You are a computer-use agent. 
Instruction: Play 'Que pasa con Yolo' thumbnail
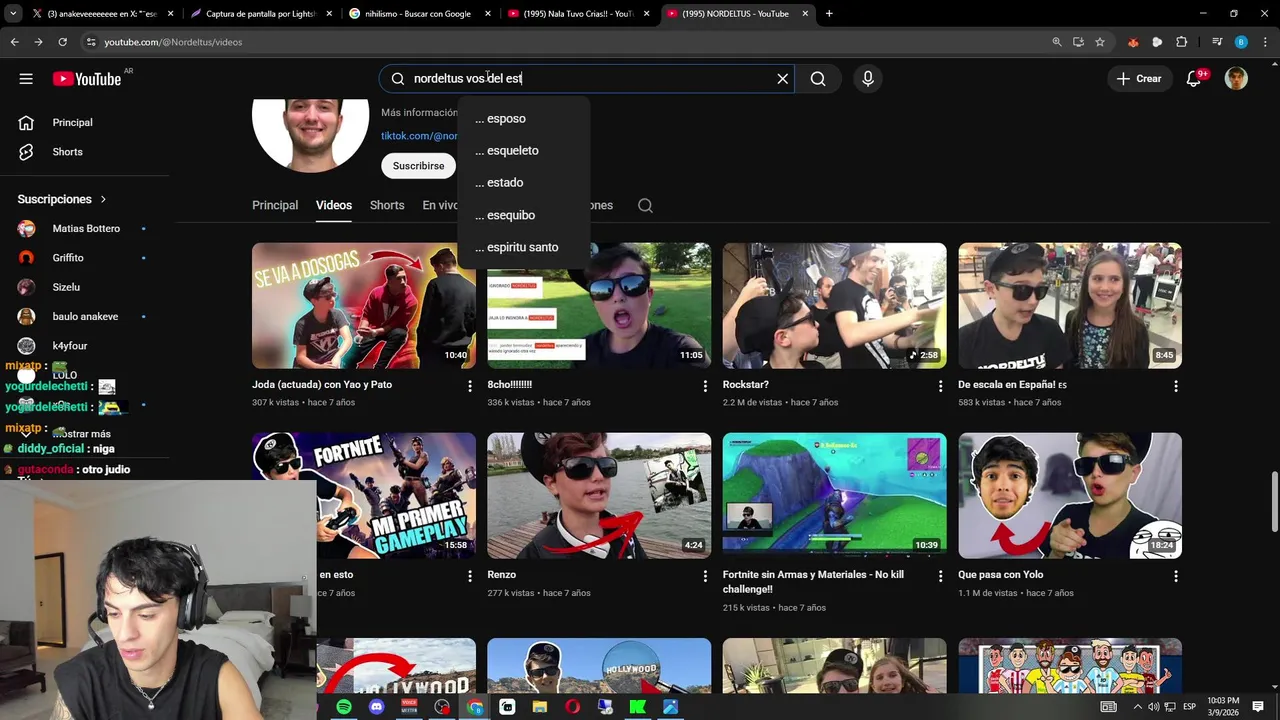click(1070, 496)
